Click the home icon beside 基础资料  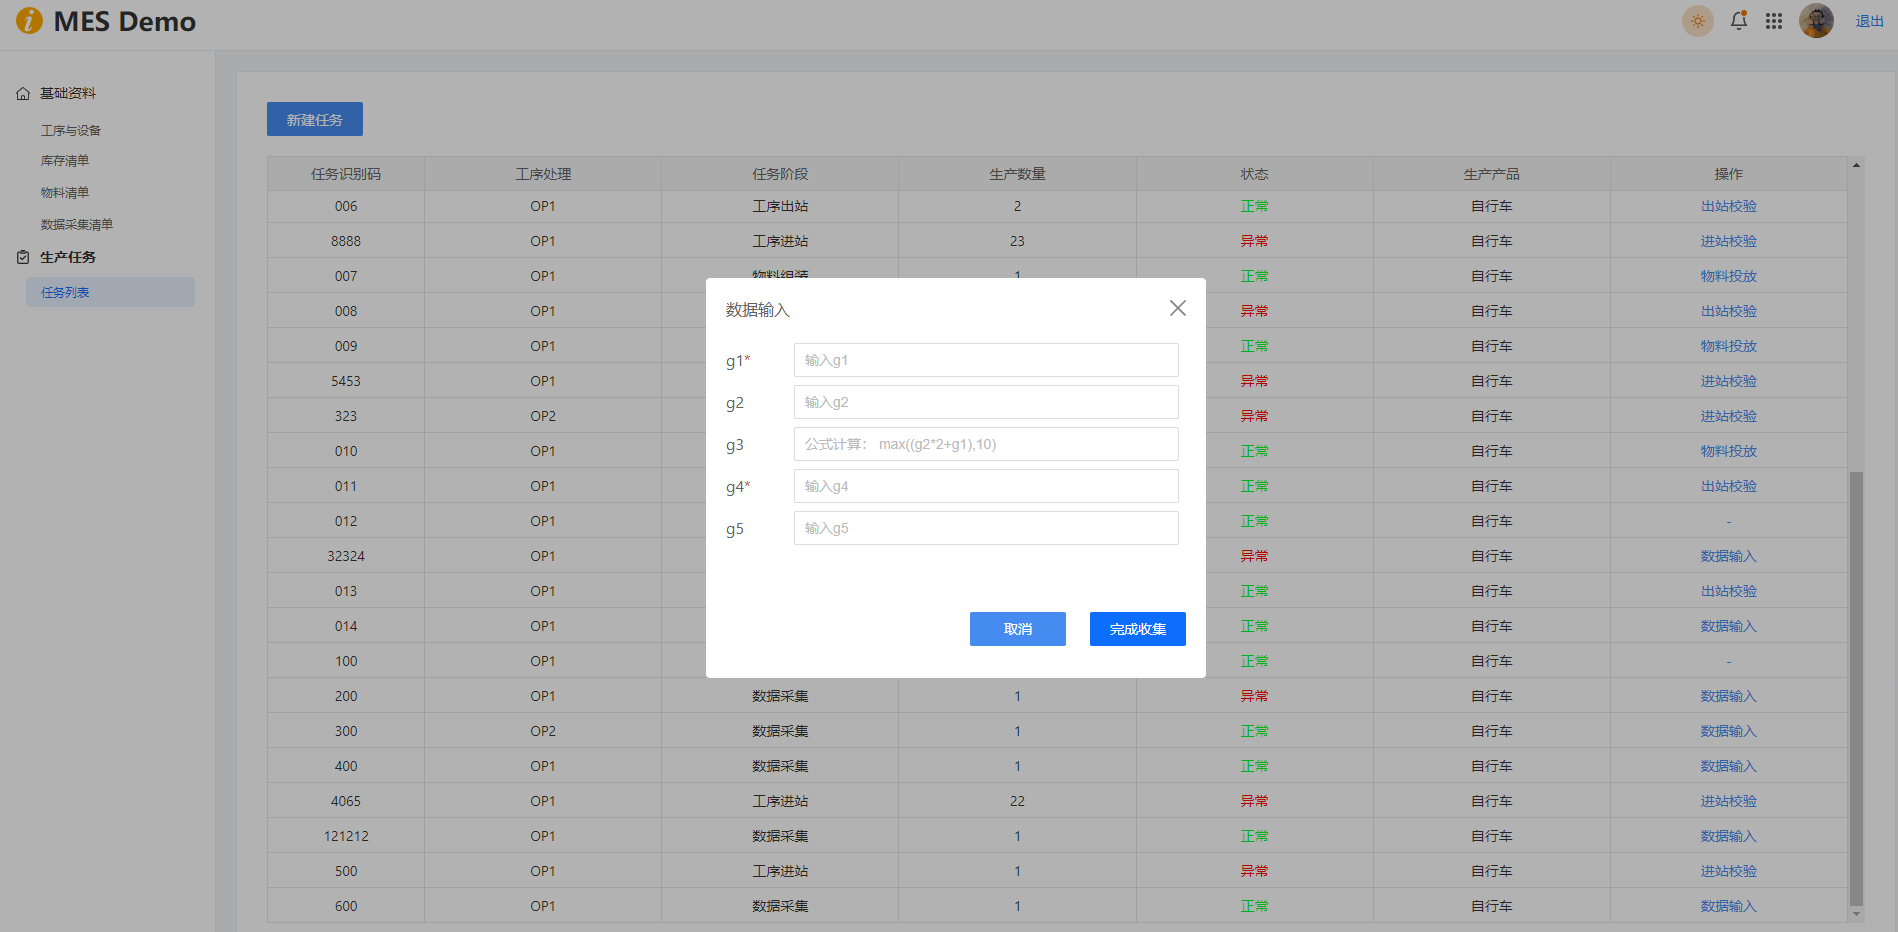tap(23, 94)
